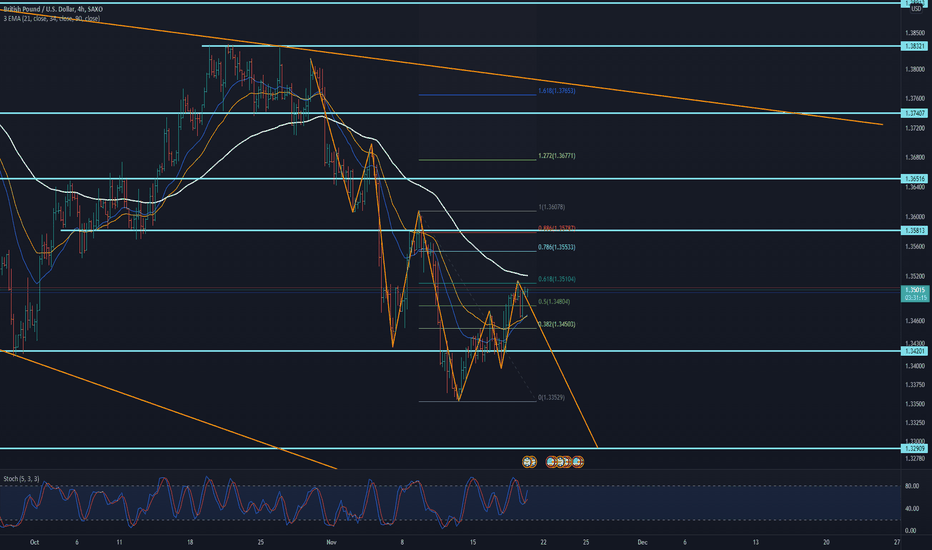
Task: Click the Dec label on time axis
Action: 642,542
